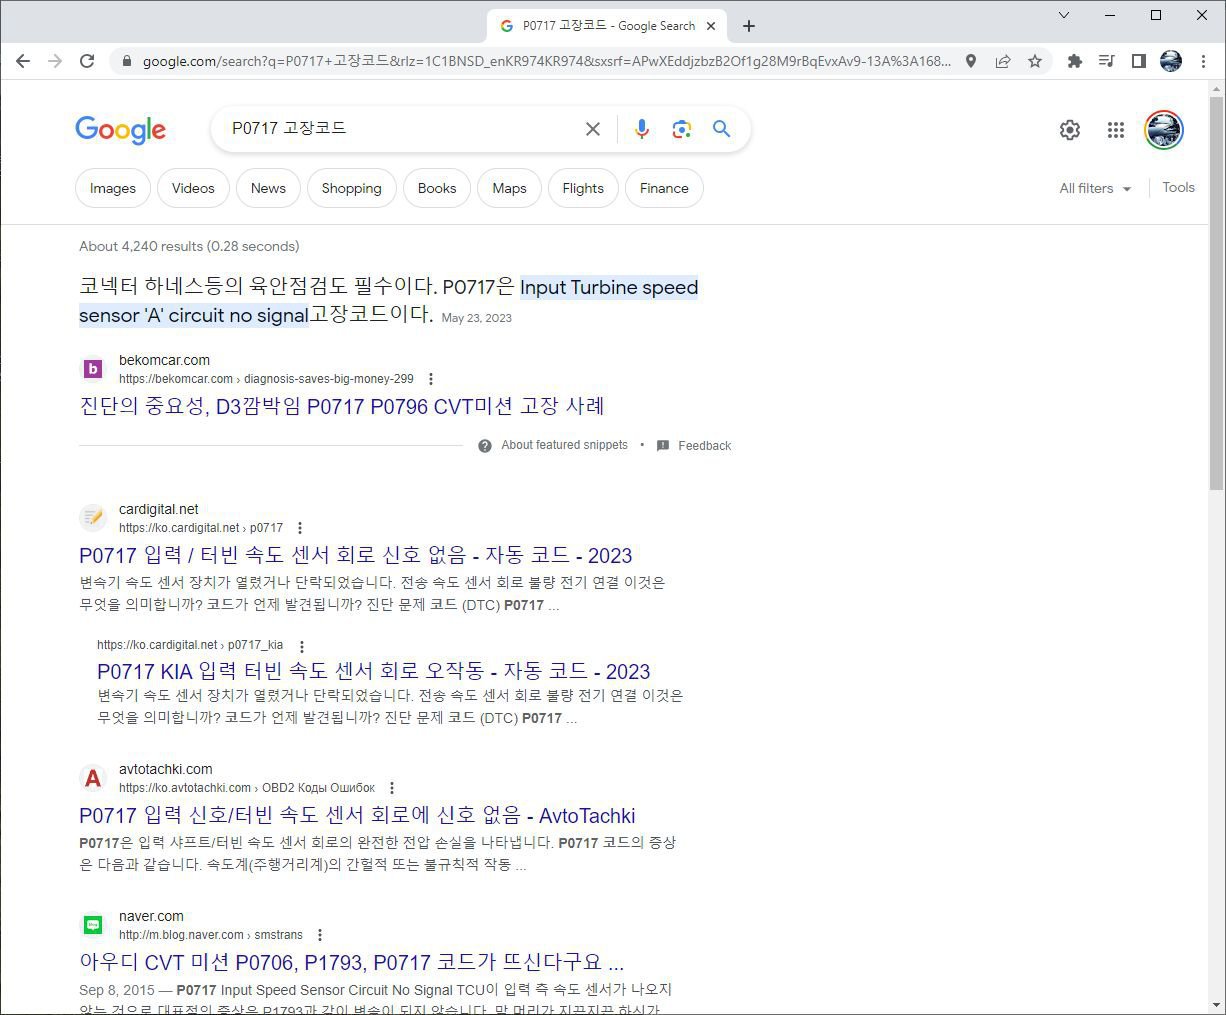Click the page vertical scrollbar thumb
The width and height of the screenshot is (1226, 1015).
pyautogui.click(x=1216, y=293)
